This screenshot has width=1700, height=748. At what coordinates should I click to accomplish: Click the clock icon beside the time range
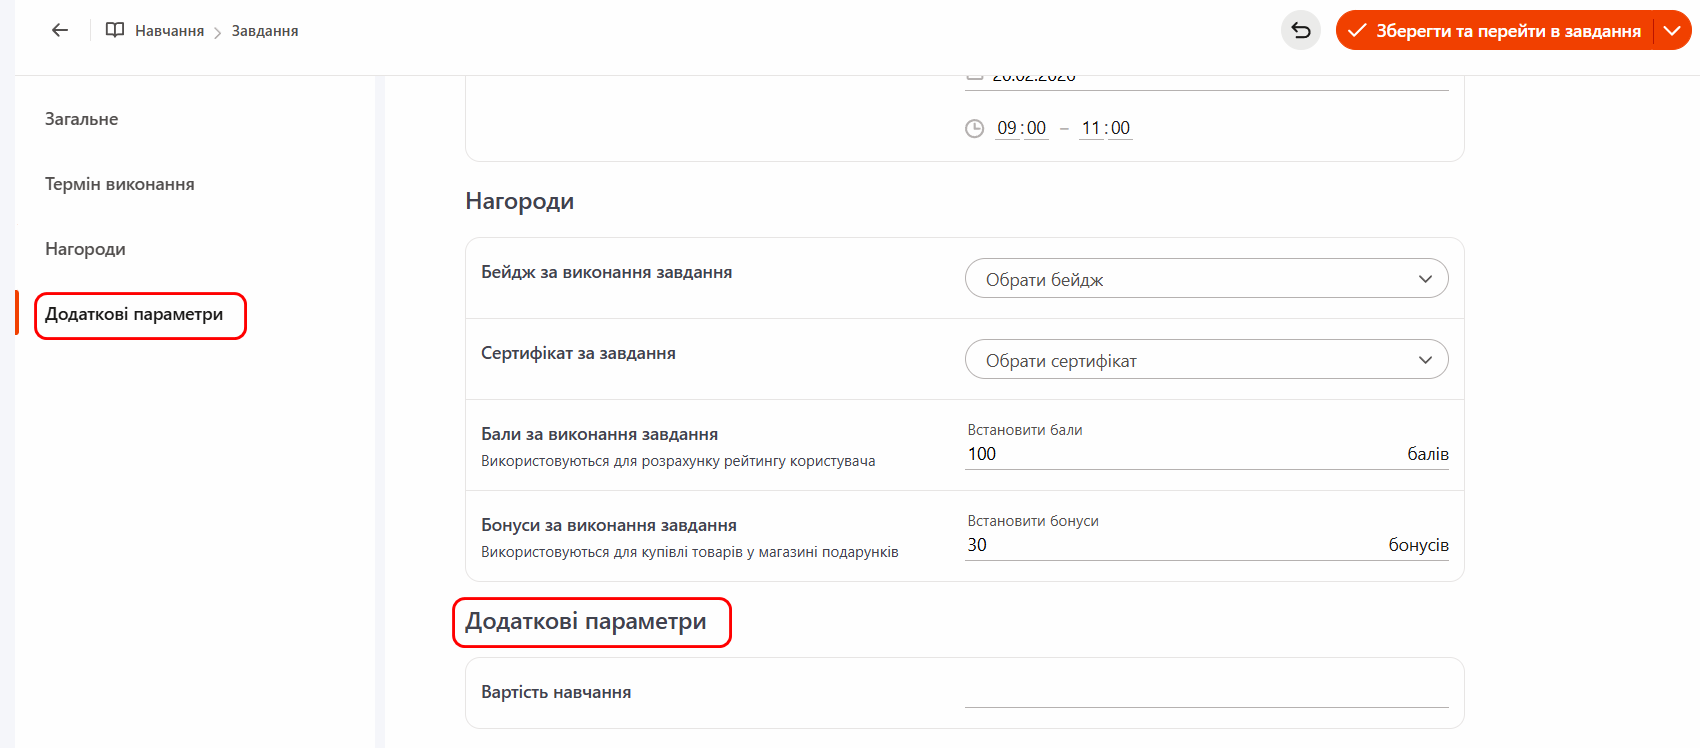click(974, 128)
